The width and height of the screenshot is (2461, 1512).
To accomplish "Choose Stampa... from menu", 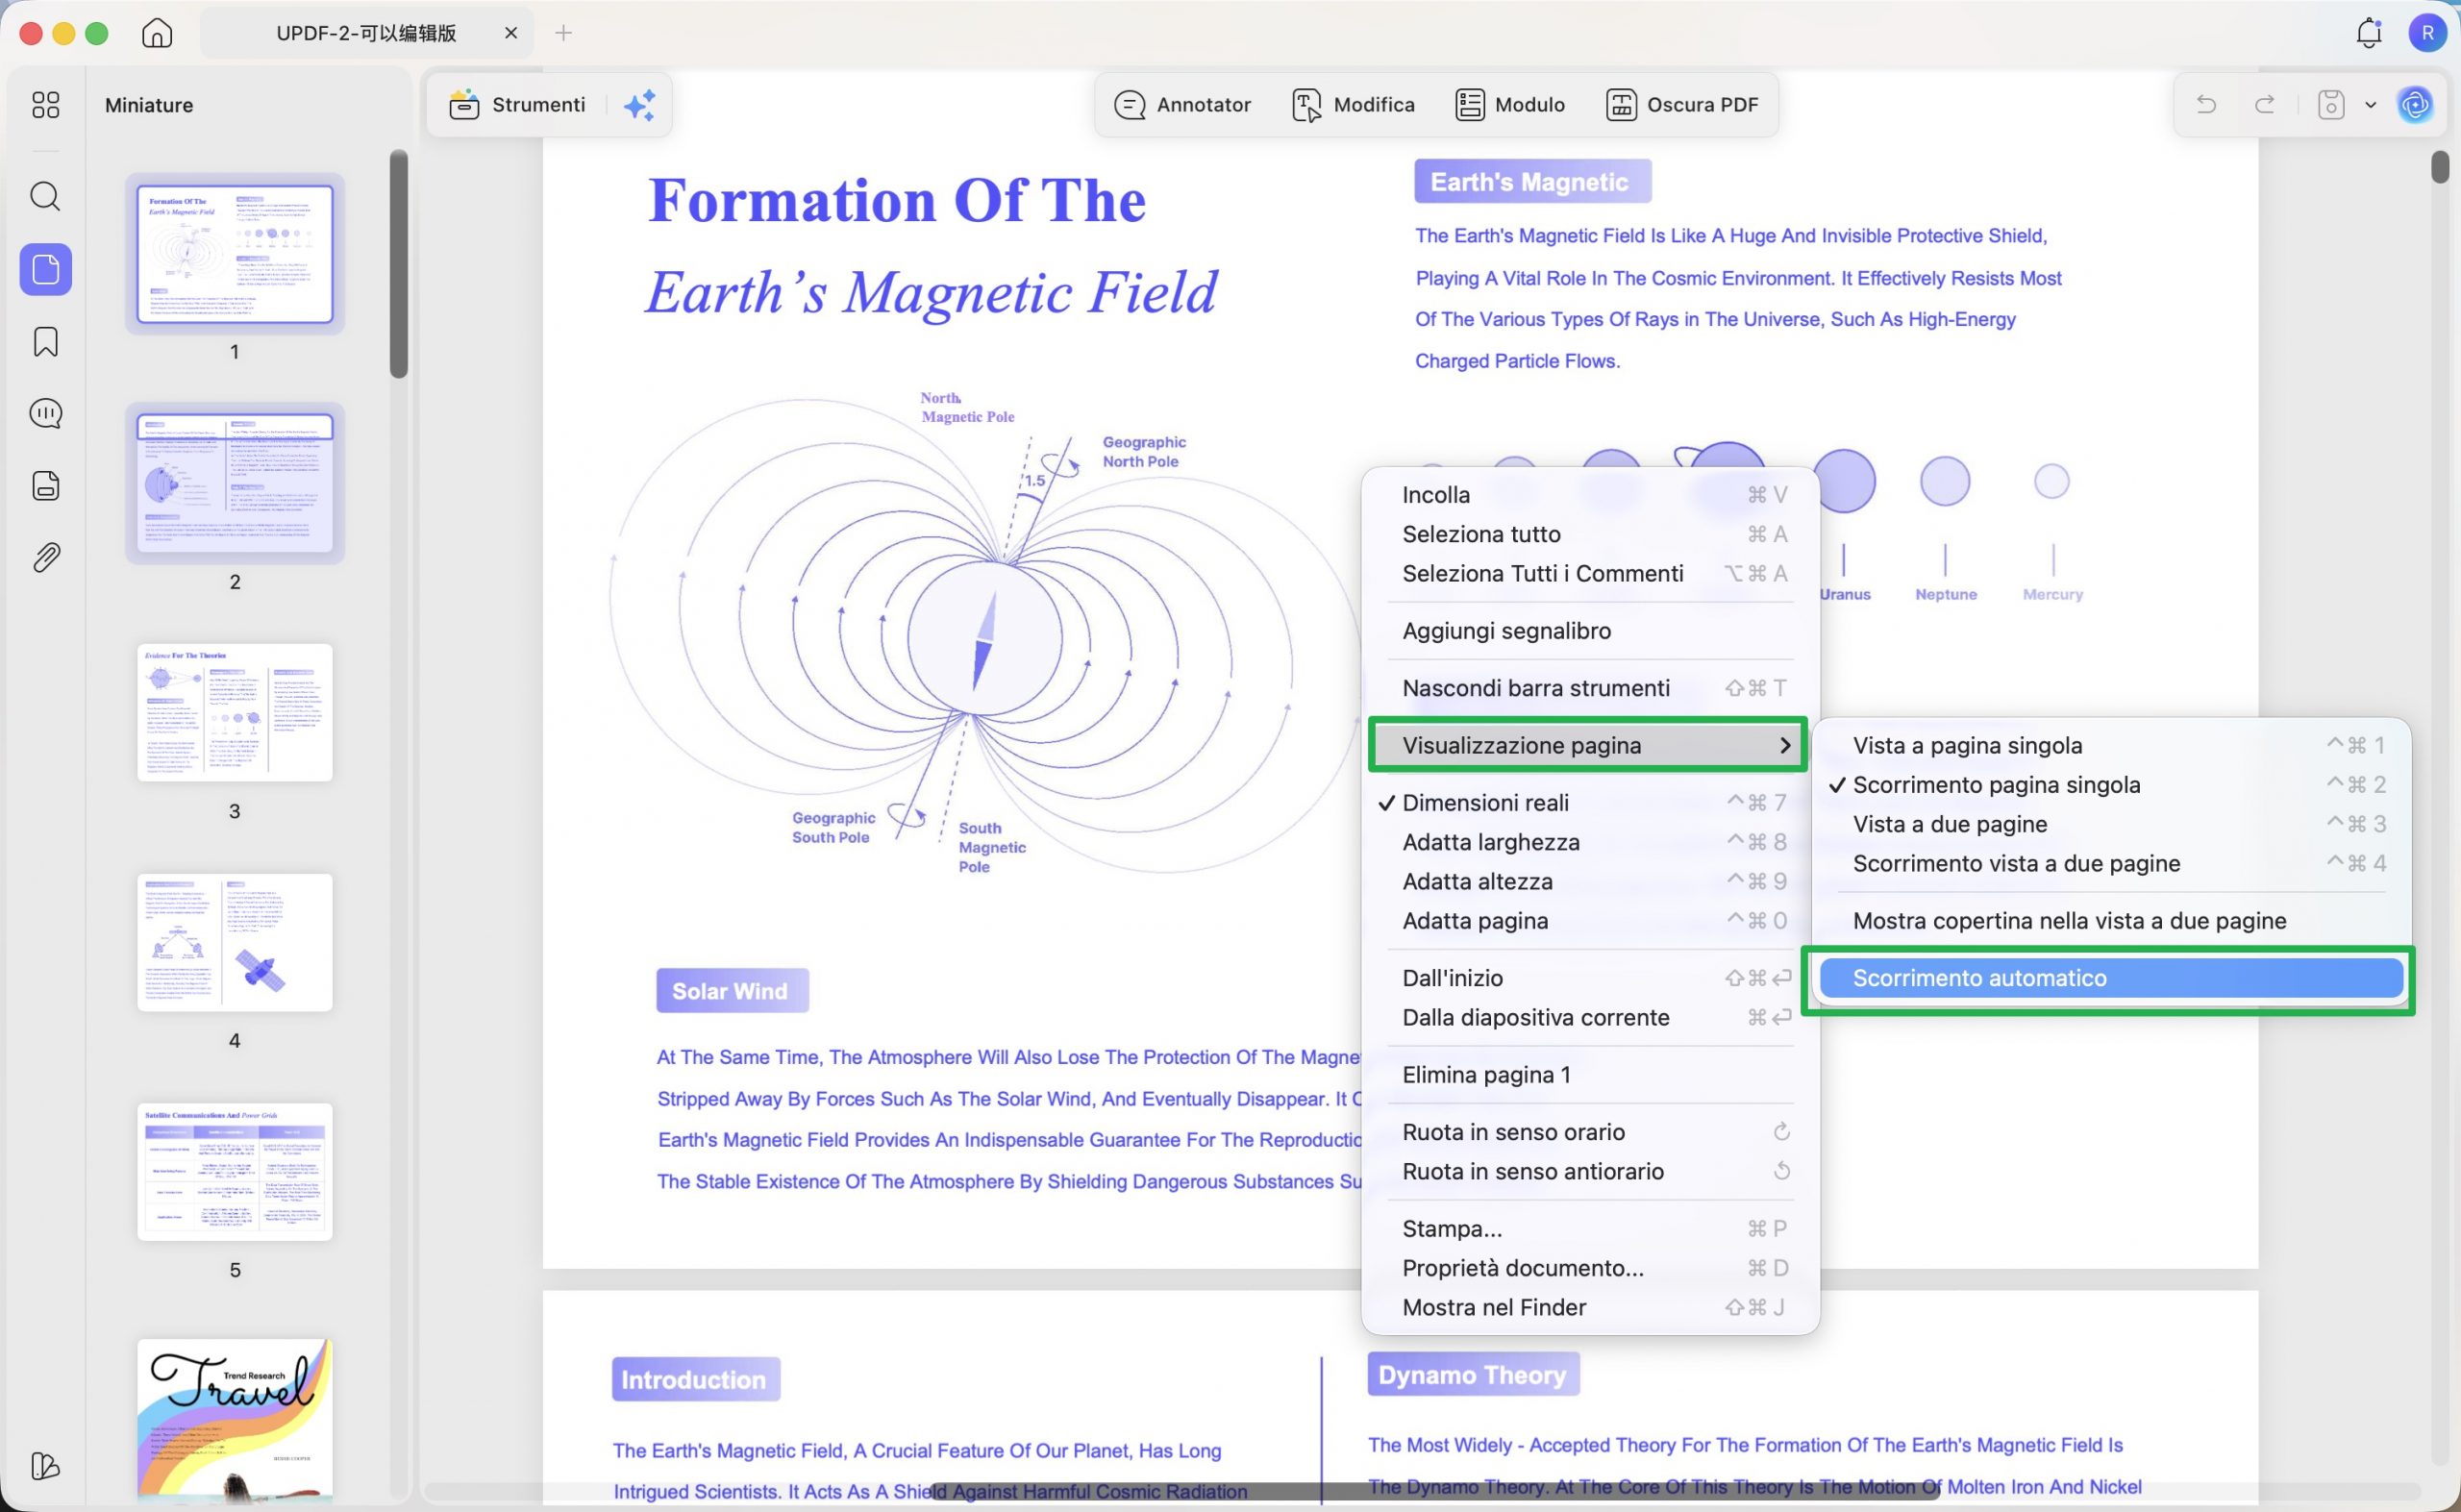I will point(1590,1228).
